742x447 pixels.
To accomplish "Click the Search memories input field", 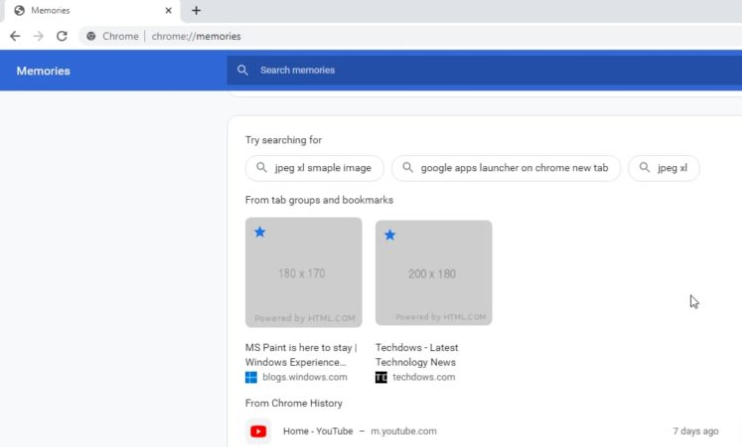I will (x=480, y=70).
